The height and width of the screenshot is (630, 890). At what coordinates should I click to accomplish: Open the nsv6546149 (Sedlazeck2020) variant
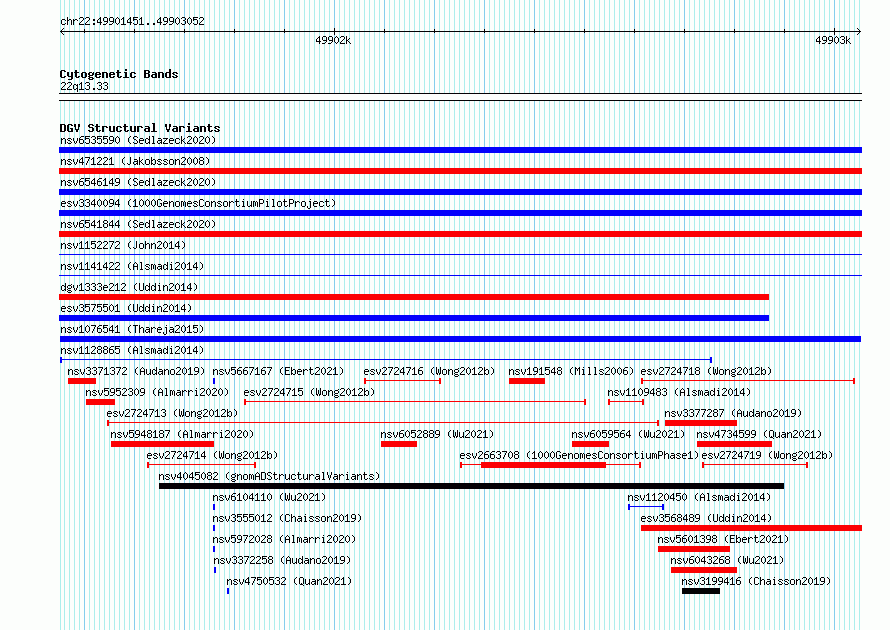tap(138, 182)
